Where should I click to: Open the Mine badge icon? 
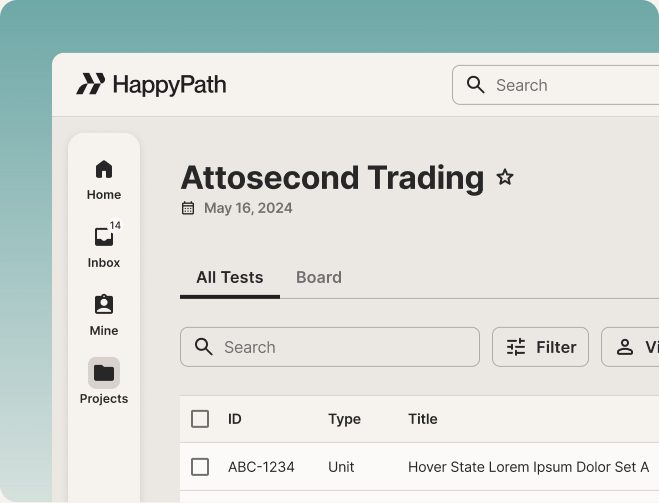[x=104, y=304]
